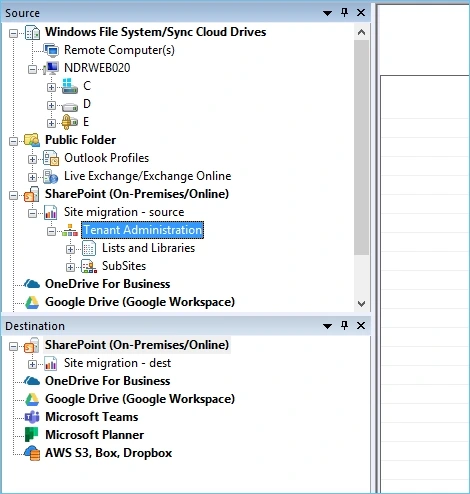Expand the Lists and Libraries node
The width and height of the screenshot is (470, 494).
[70, 249]
